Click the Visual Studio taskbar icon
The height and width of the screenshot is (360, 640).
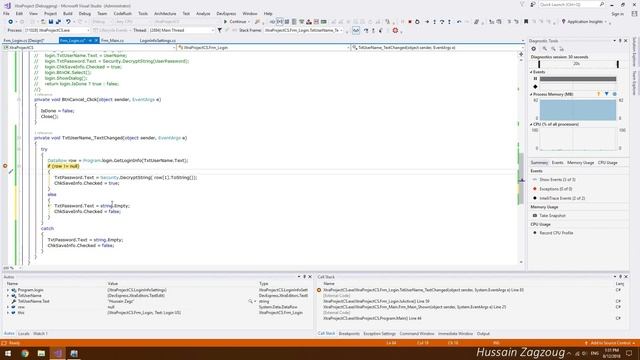[x=58, y=353]
